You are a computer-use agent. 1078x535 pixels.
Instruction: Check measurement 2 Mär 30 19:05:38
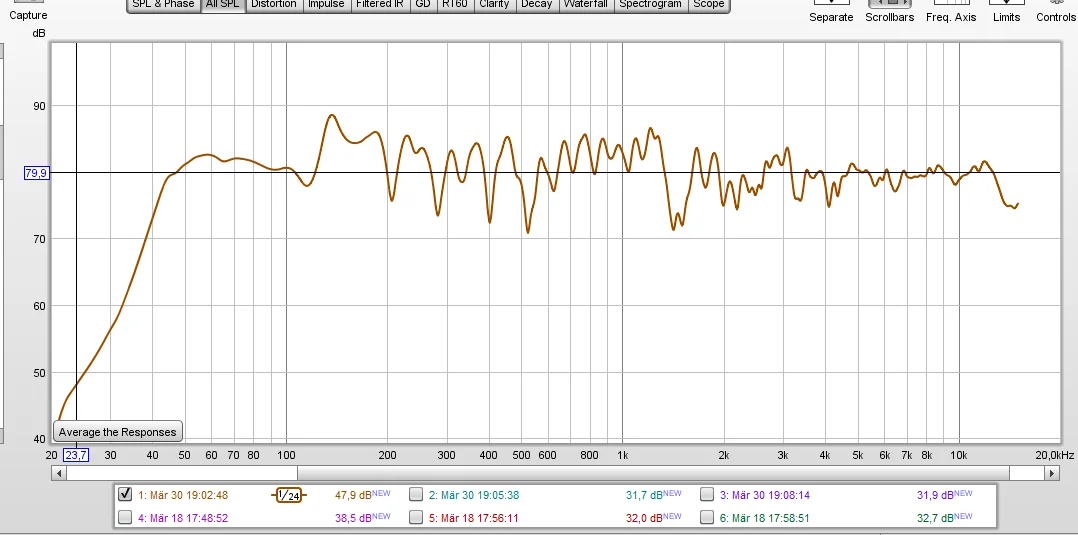pyautogui.click(x=416, y=494)
